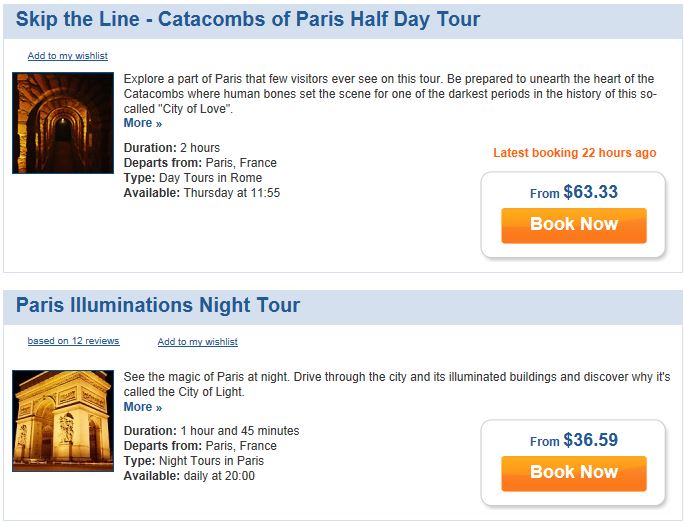Open the Paris Illuminations Night Tour title
This screenshot has width=684, height=522.
pyautogui.click(x=158, y=305)
